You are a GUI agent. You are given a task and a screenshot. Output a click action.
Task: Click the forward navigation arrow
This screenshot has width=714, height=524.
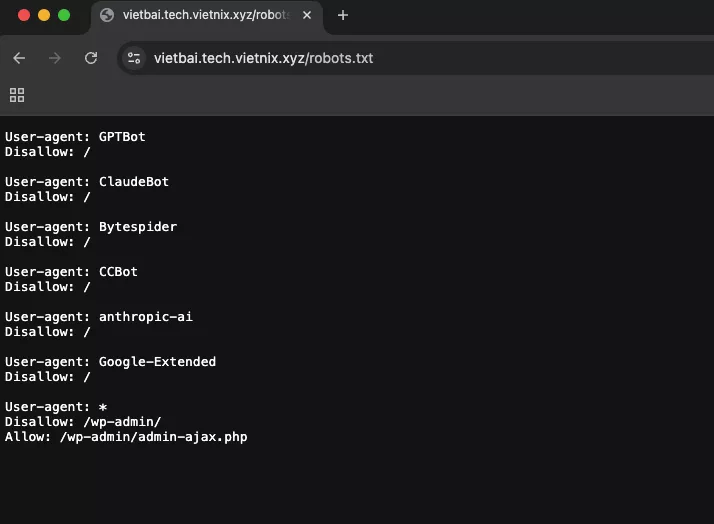55,58
